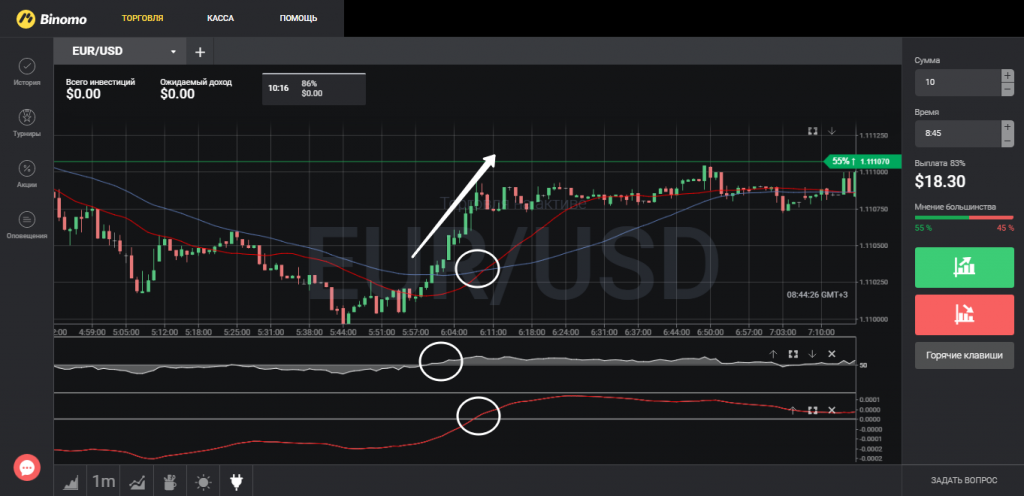The width and height of the screenshot is (1024, 496).
Task: Open the live chat bubble
Action: click(27, 467)
